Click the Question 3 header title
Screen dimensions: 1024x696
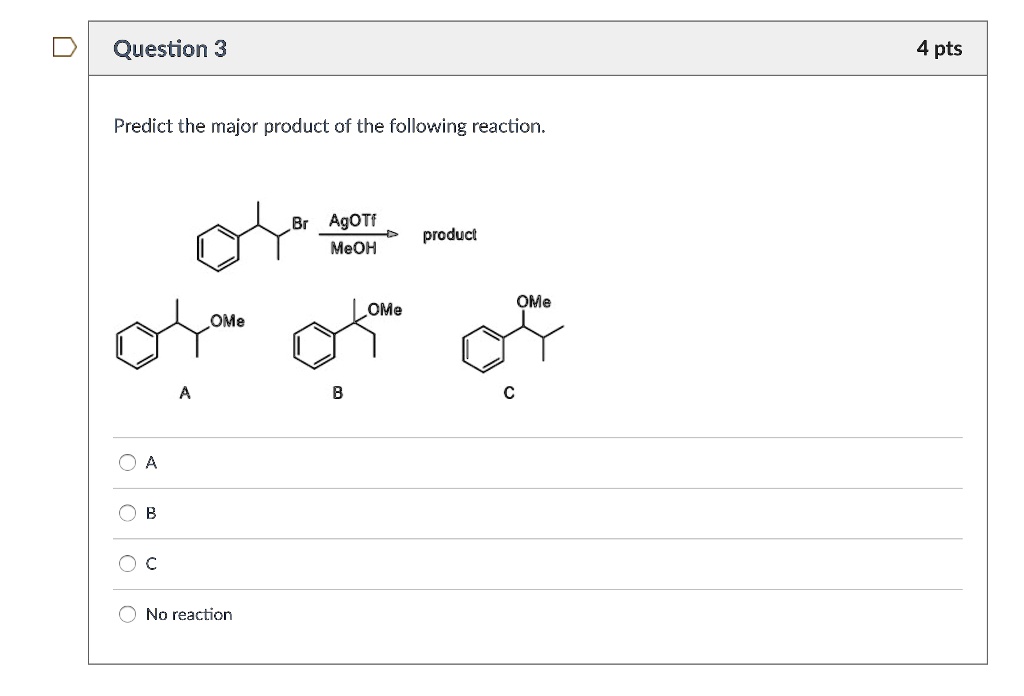[168, 47]
